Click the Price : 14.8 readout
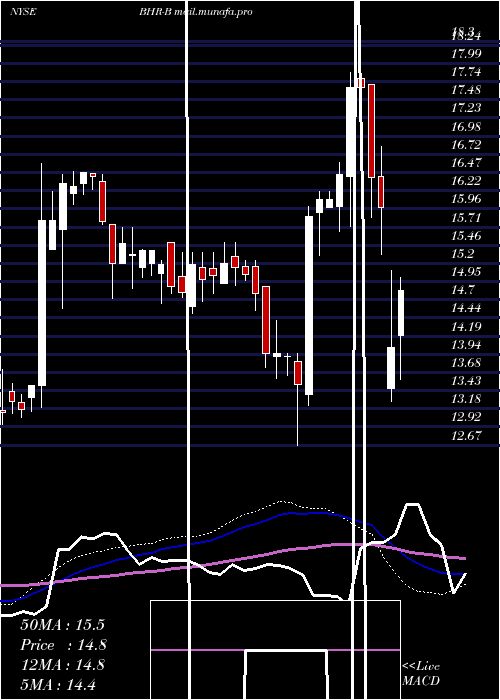The image size is (500, 700). tap(62, 645)
